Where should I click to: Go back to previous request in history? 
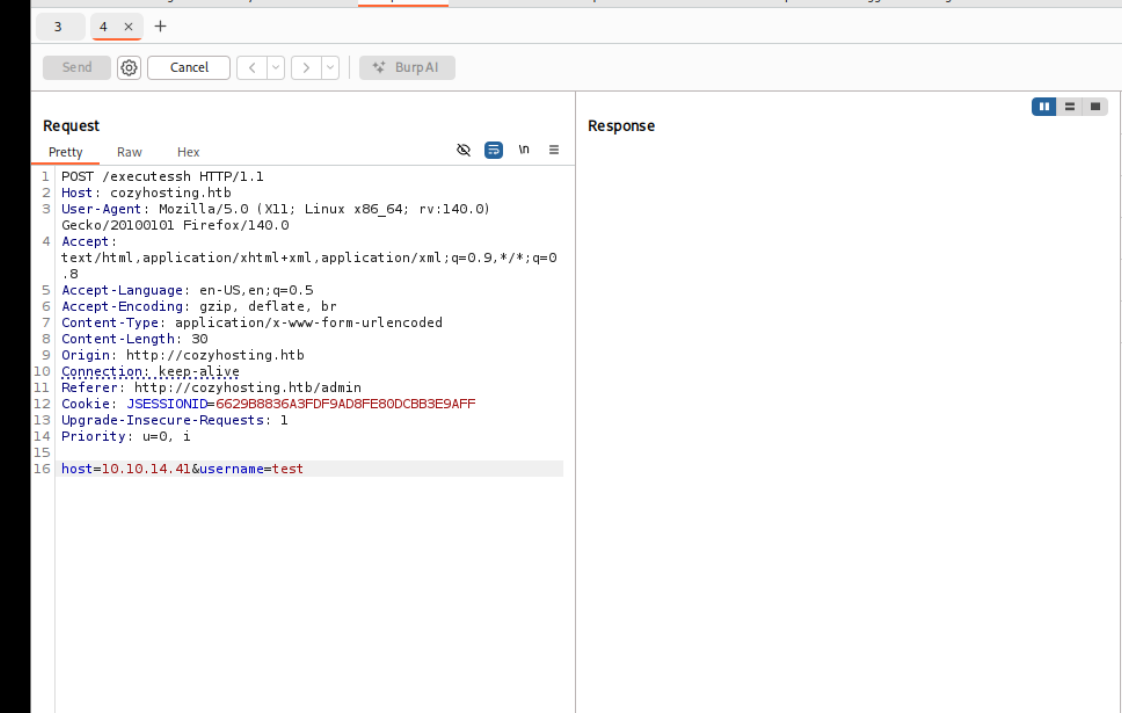tap(252, 68)
